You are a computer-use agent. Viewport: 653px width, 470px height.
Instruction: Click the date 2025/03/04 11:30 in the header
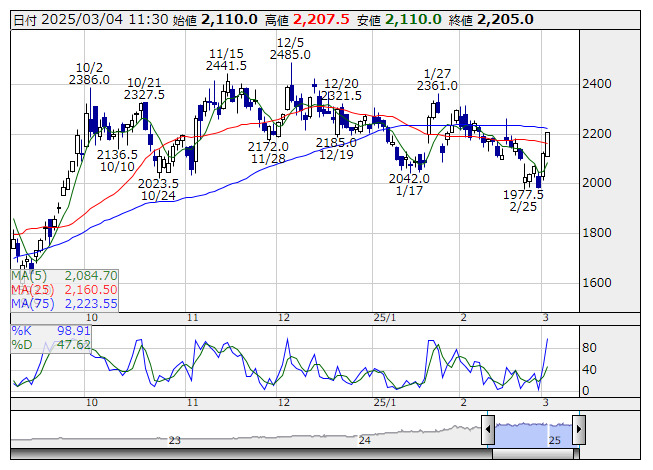[105, 19]
